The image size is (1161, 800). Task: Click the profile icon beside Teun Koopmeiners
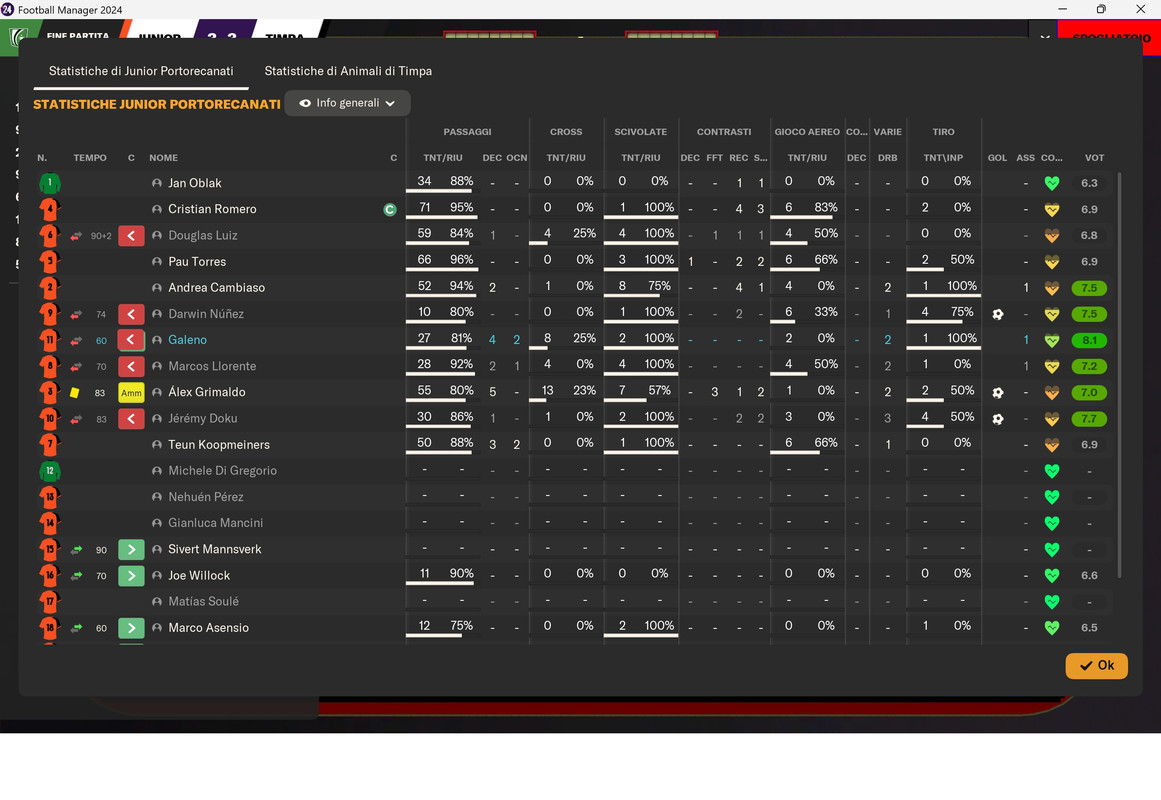(x=157, y=444)
